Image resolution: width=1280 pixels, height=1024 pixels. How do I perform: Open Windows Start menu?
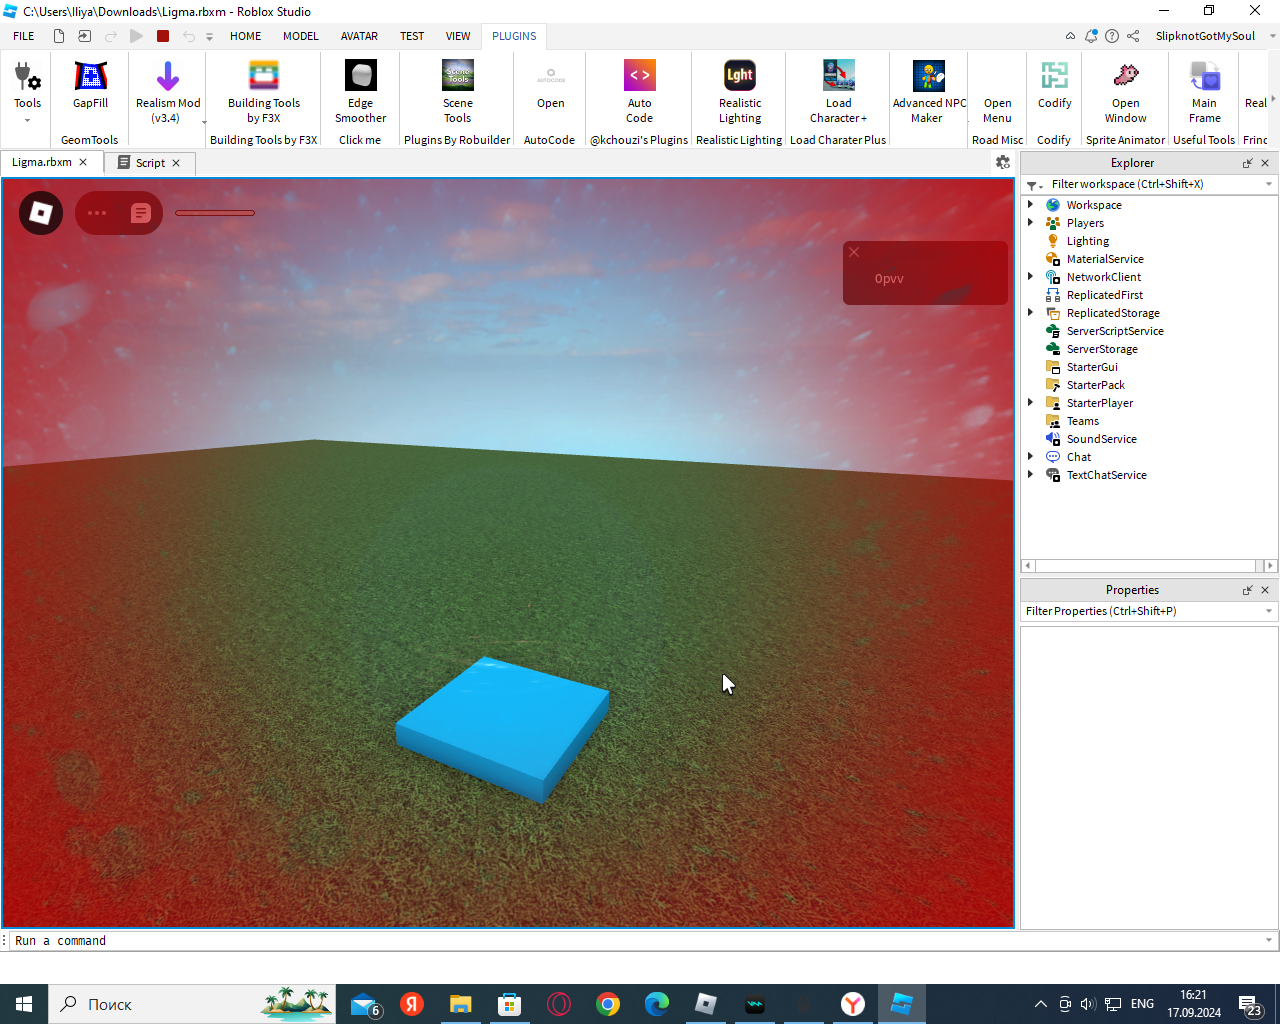coord(24,1004)
